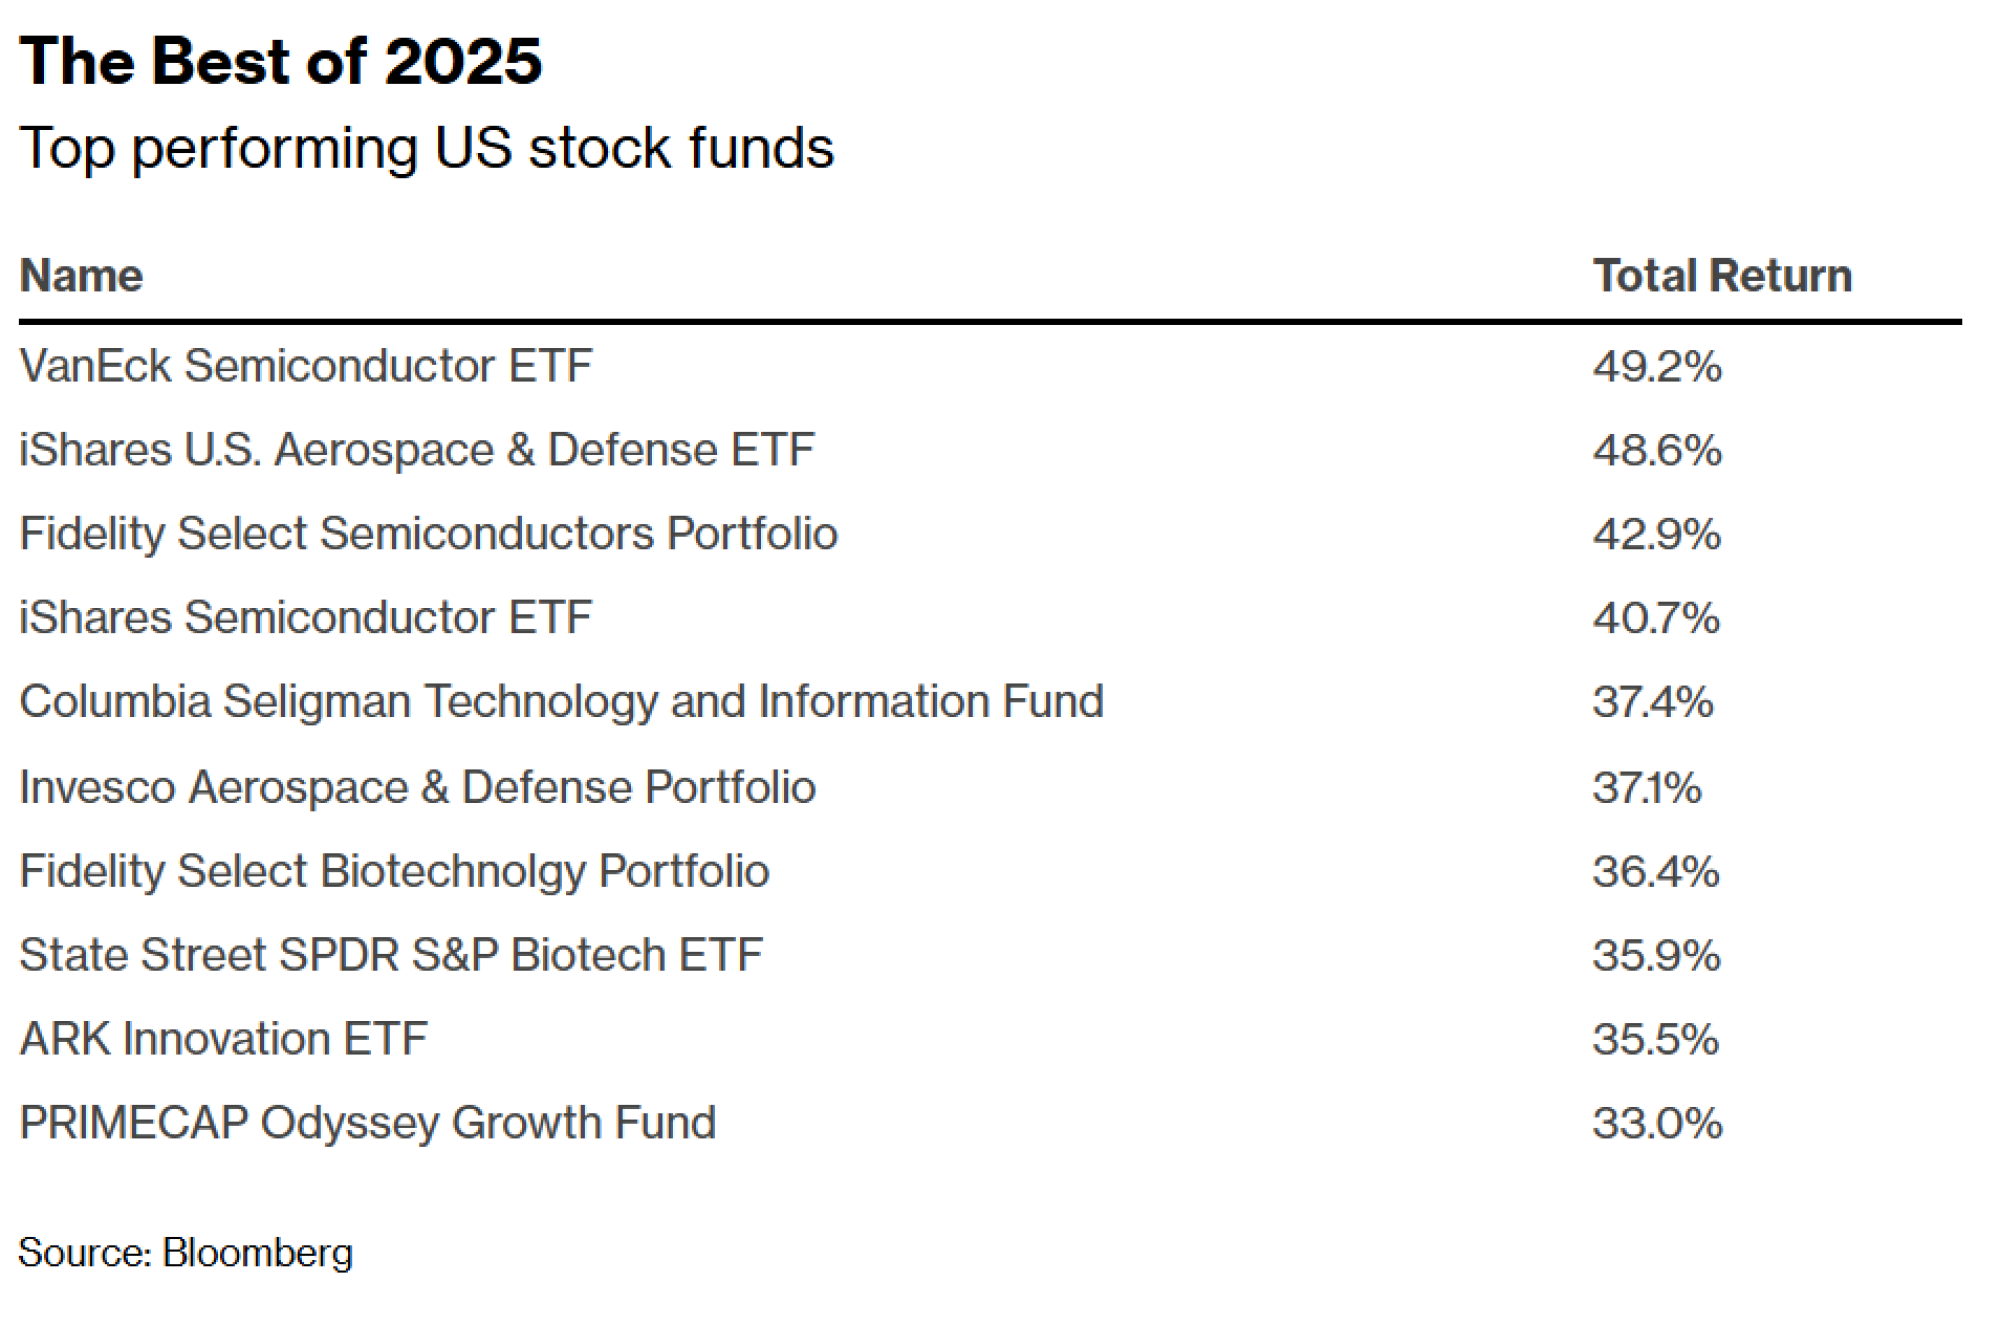The width and height of the screenshot is (2000, 1325).
Task: Click Columbia Seligman Technology and Information Fund
Action: coord(561,702)
